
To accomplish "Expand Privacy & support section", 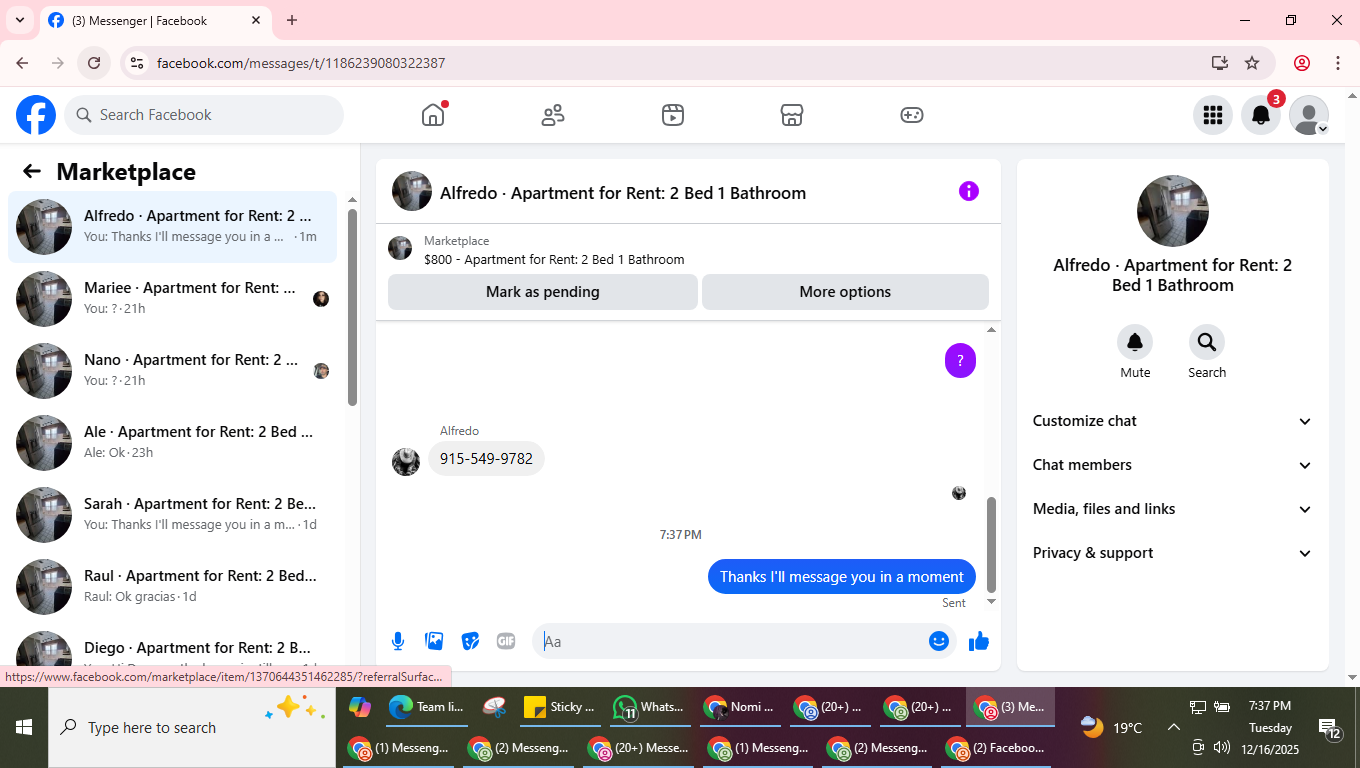I will [x=1173, y=553].
